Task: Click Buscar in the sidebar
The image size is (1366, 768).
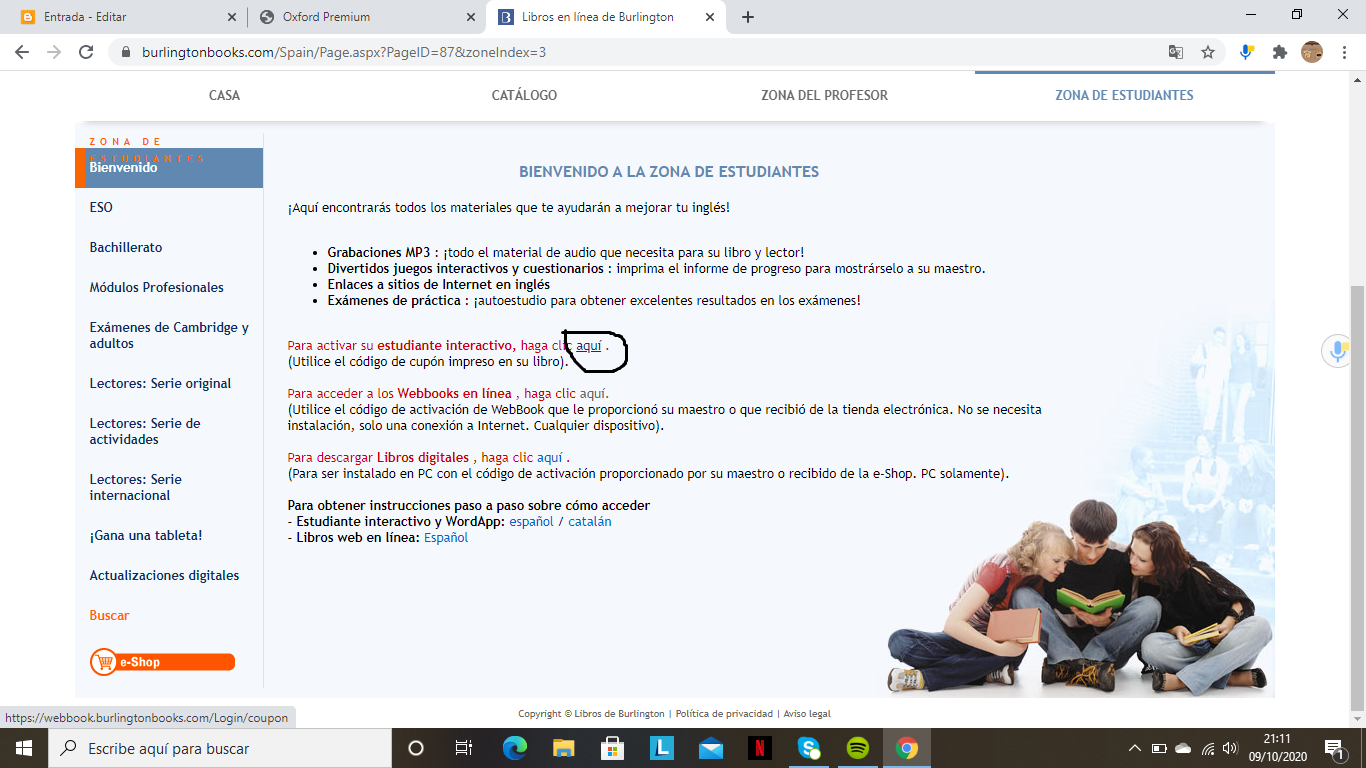Action: coord(109,615)
